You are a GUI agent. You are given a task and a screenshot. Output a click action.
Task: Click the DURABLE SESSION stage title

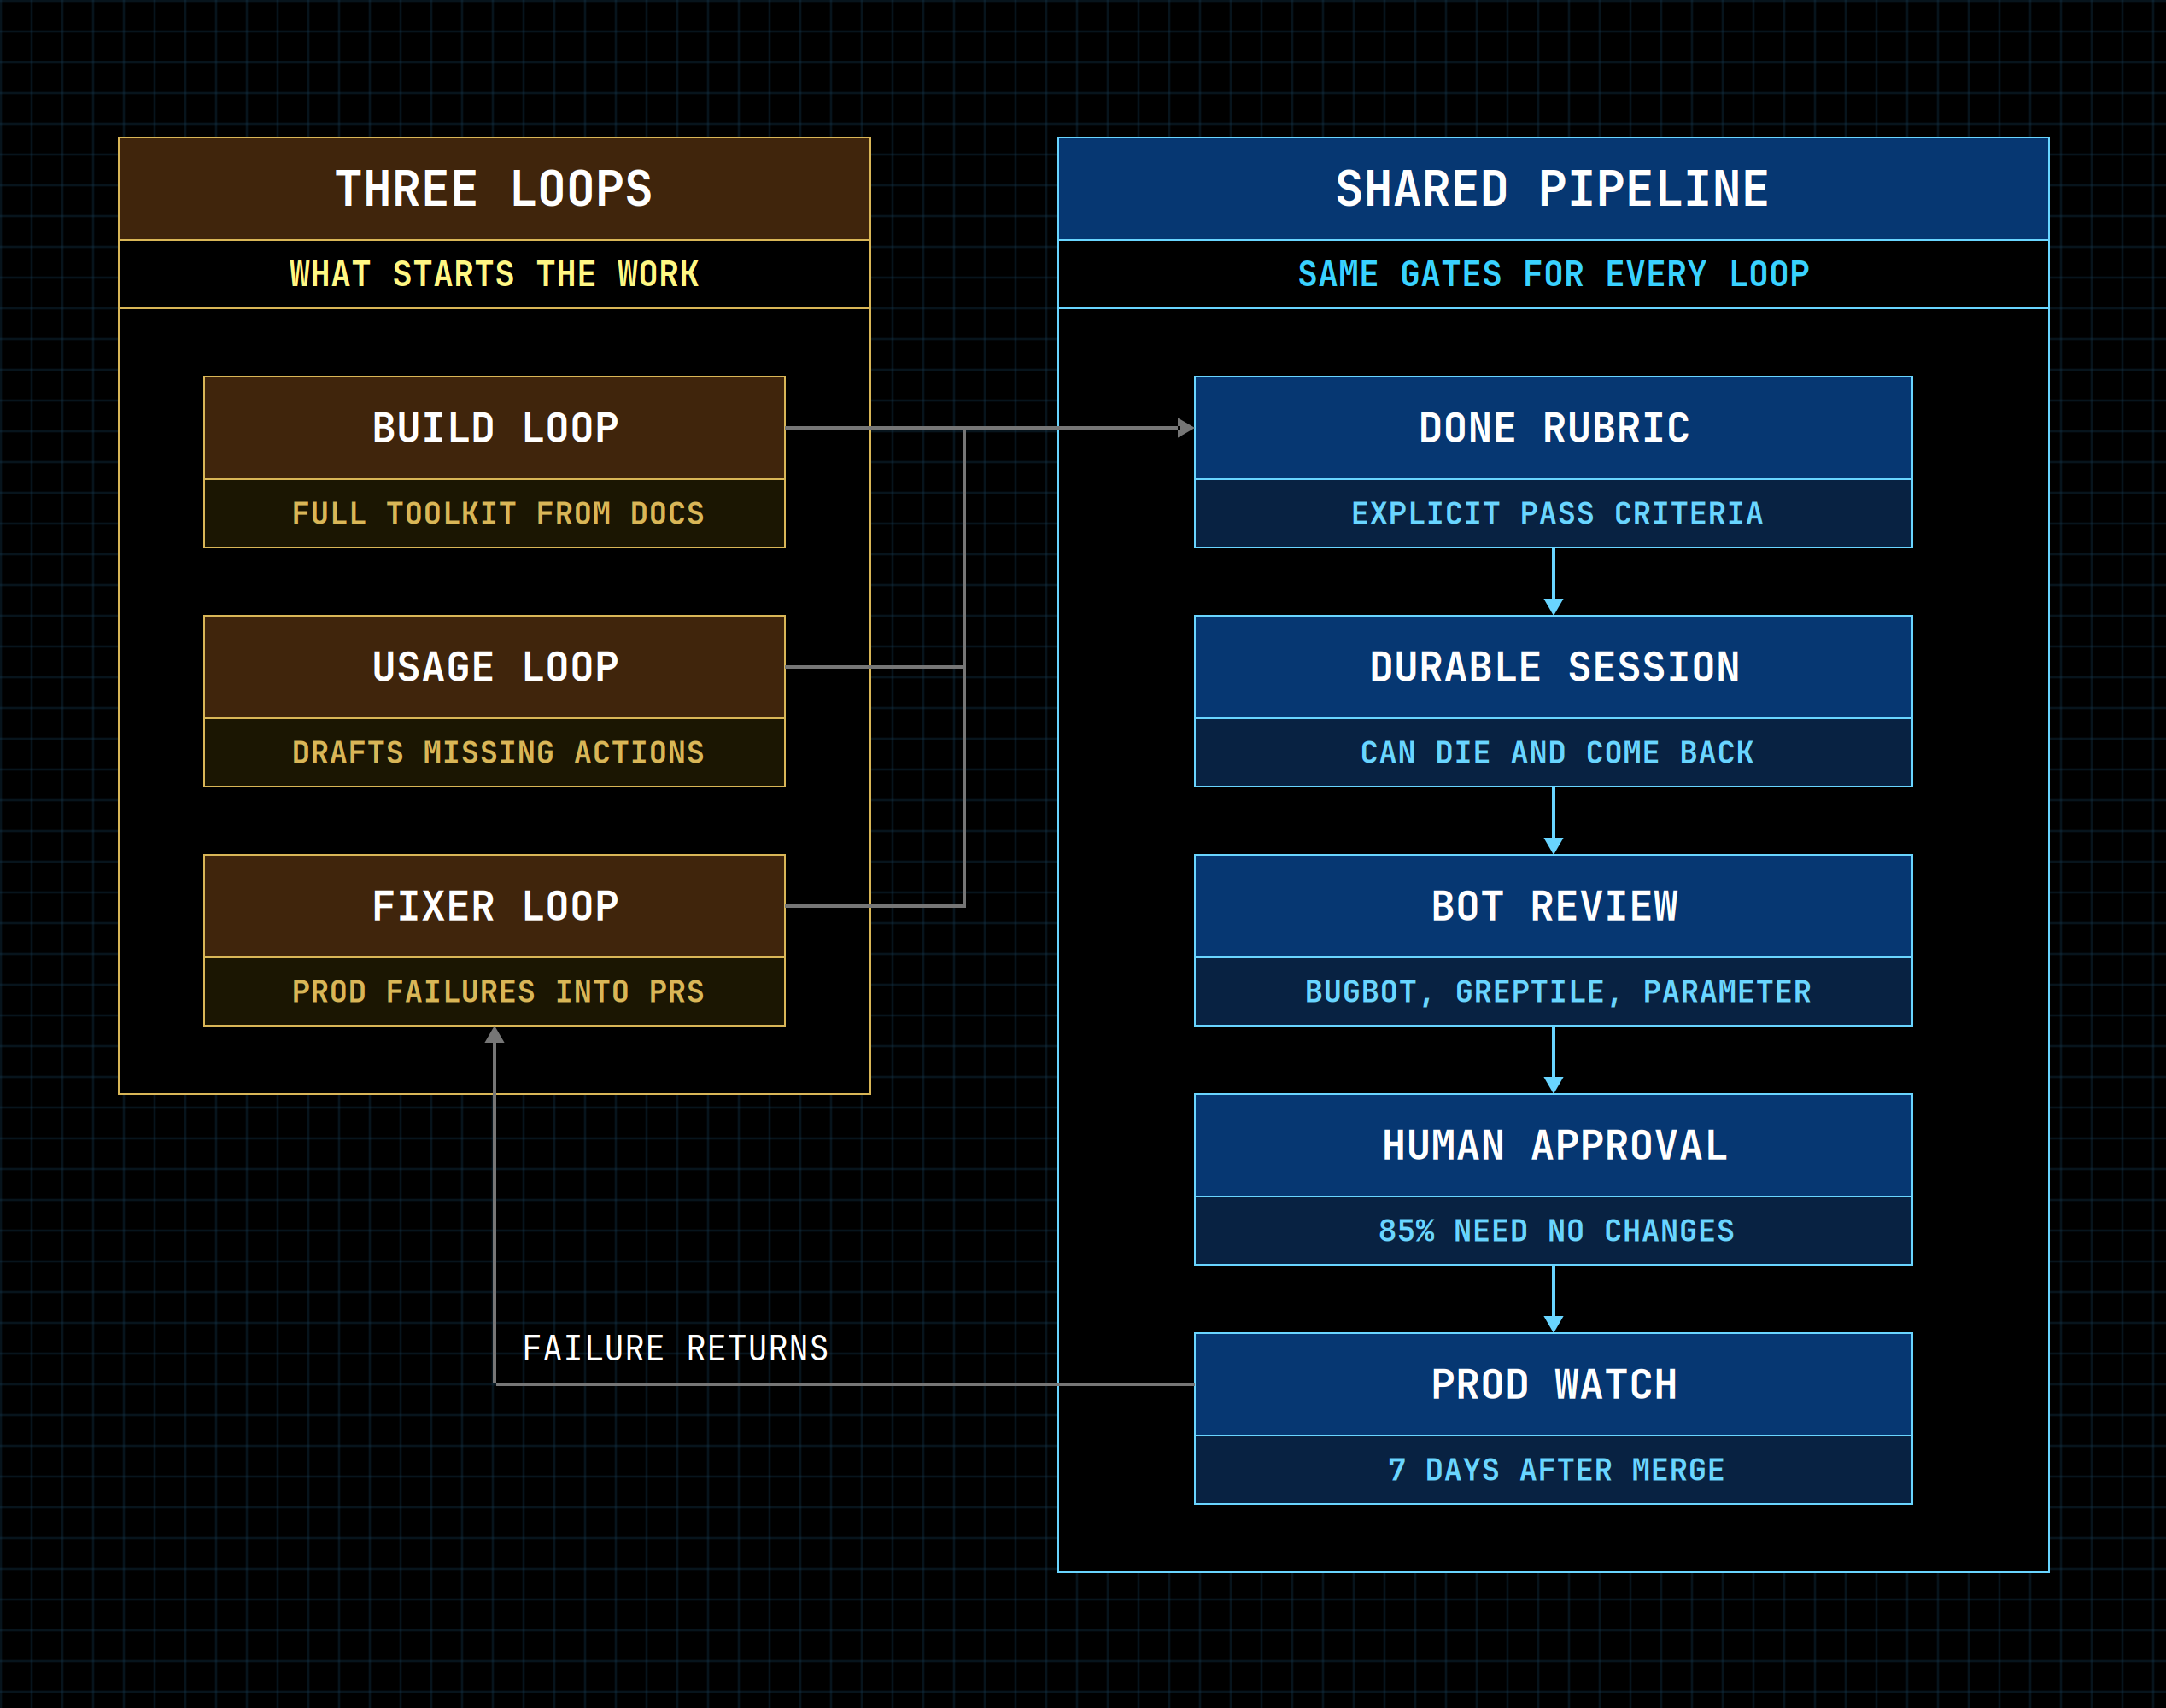[x=1554, y=667]
